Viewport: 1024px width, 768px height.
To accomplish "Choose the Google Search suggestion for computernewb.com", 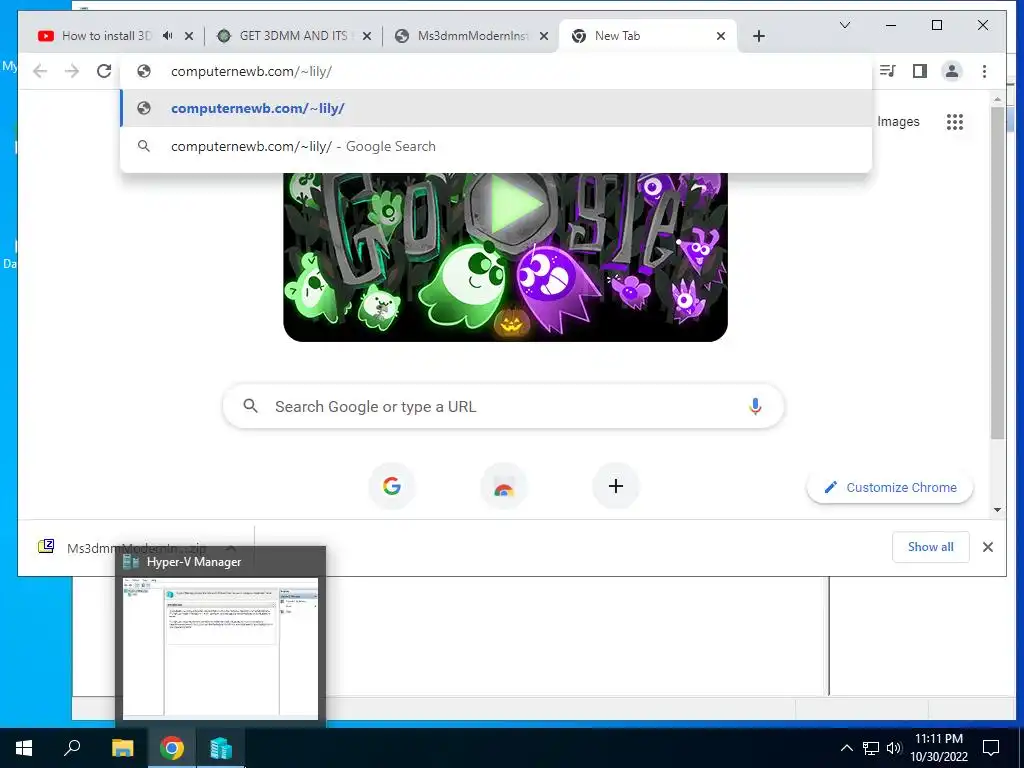I will click(x=496, y=146).
